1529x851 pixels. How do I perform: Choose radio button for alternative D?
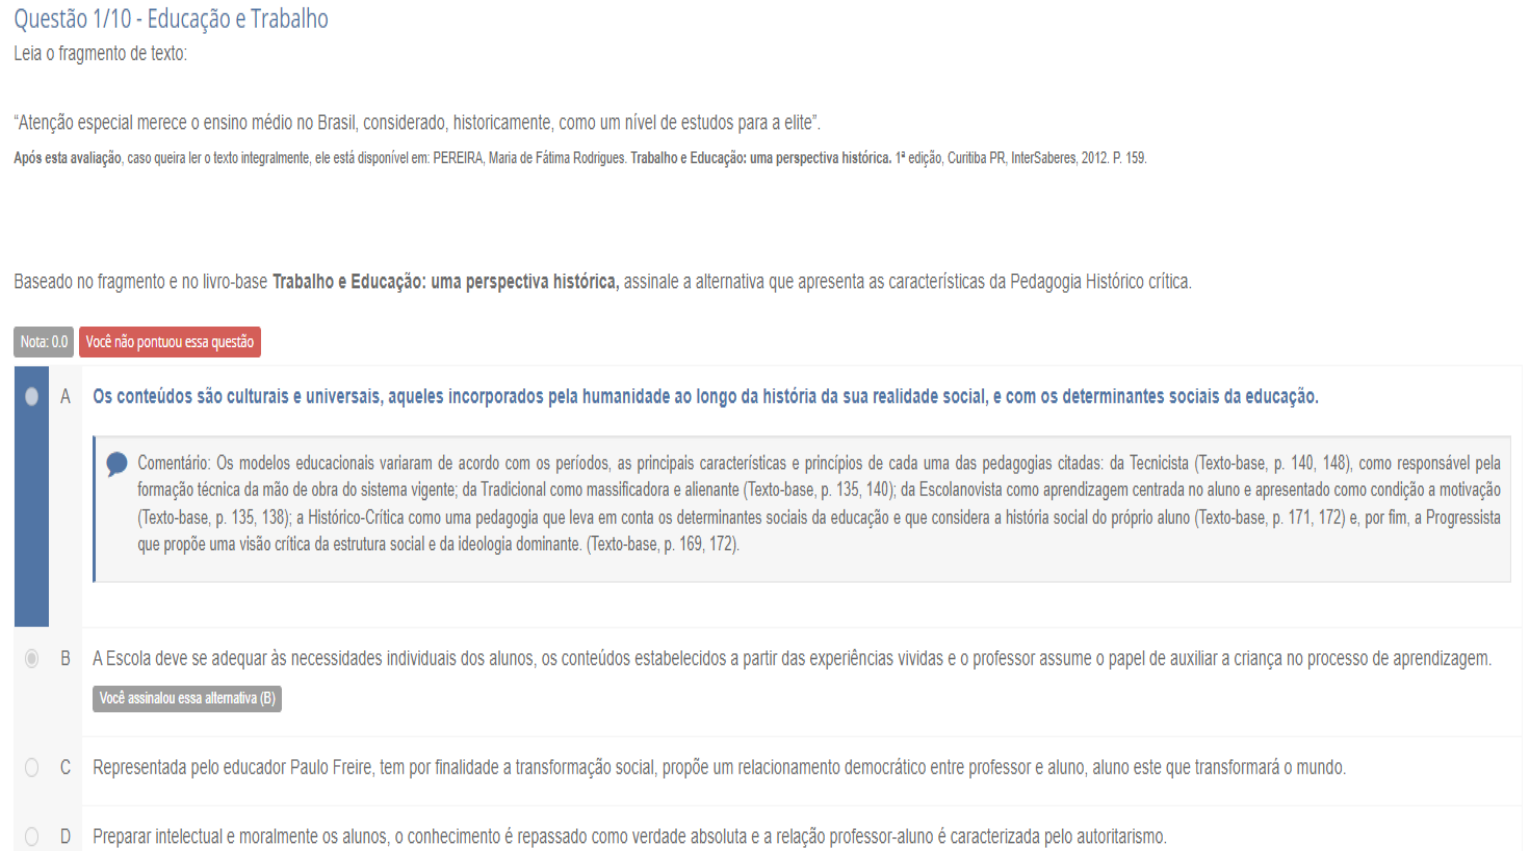[32, 836]
